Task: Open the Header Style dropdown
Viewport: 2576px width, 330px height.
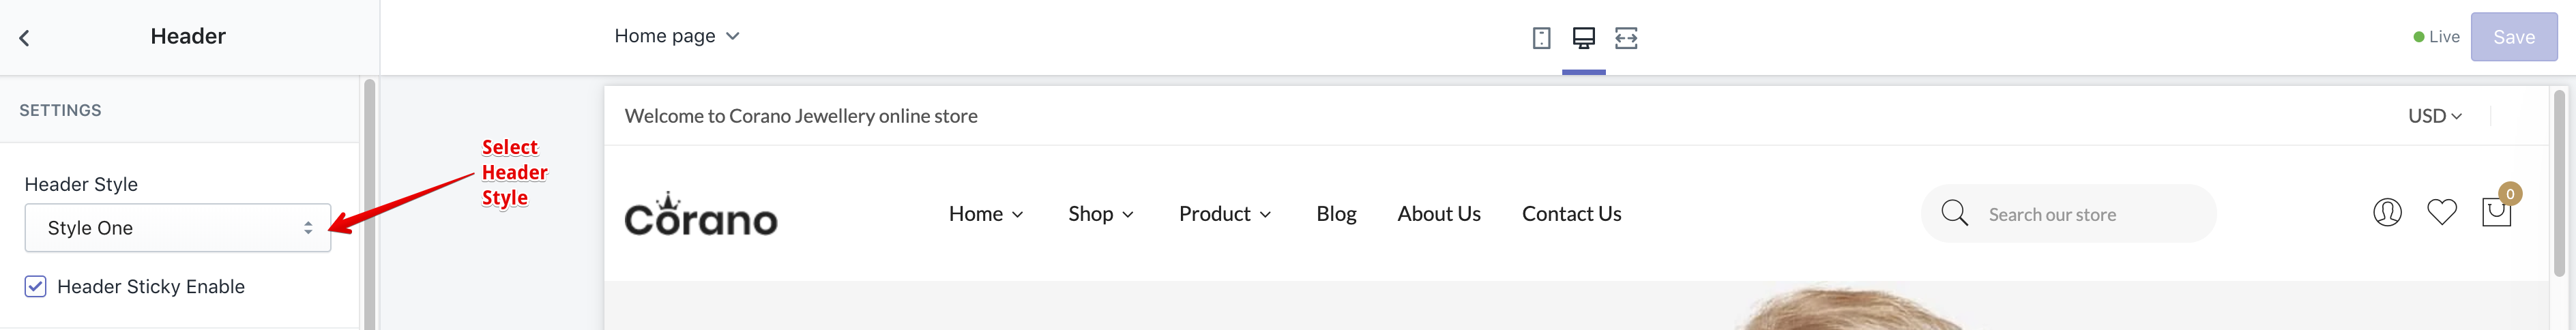Action: (x=178, y=228)
